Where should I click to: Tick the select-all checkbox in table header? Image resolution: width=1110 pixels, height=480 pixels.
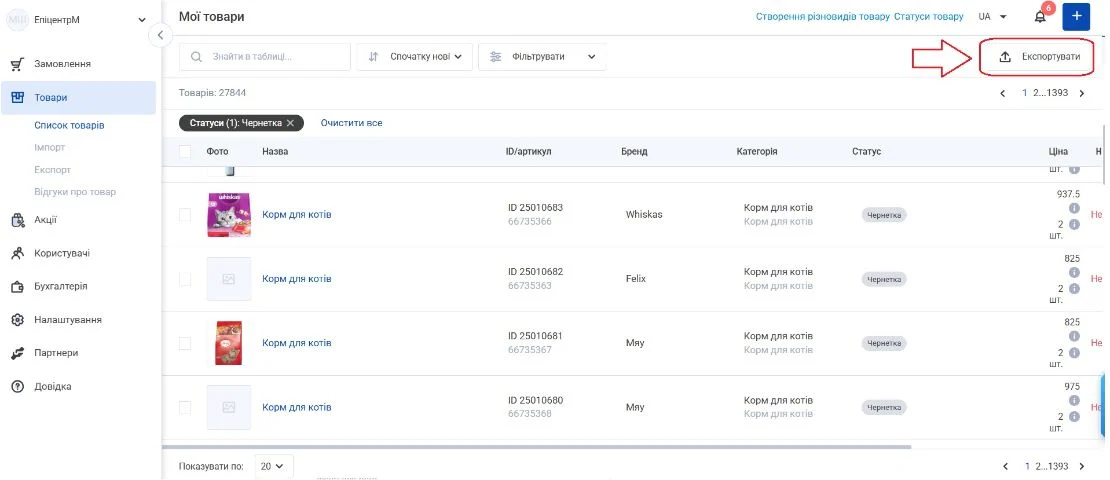[185, 152]
